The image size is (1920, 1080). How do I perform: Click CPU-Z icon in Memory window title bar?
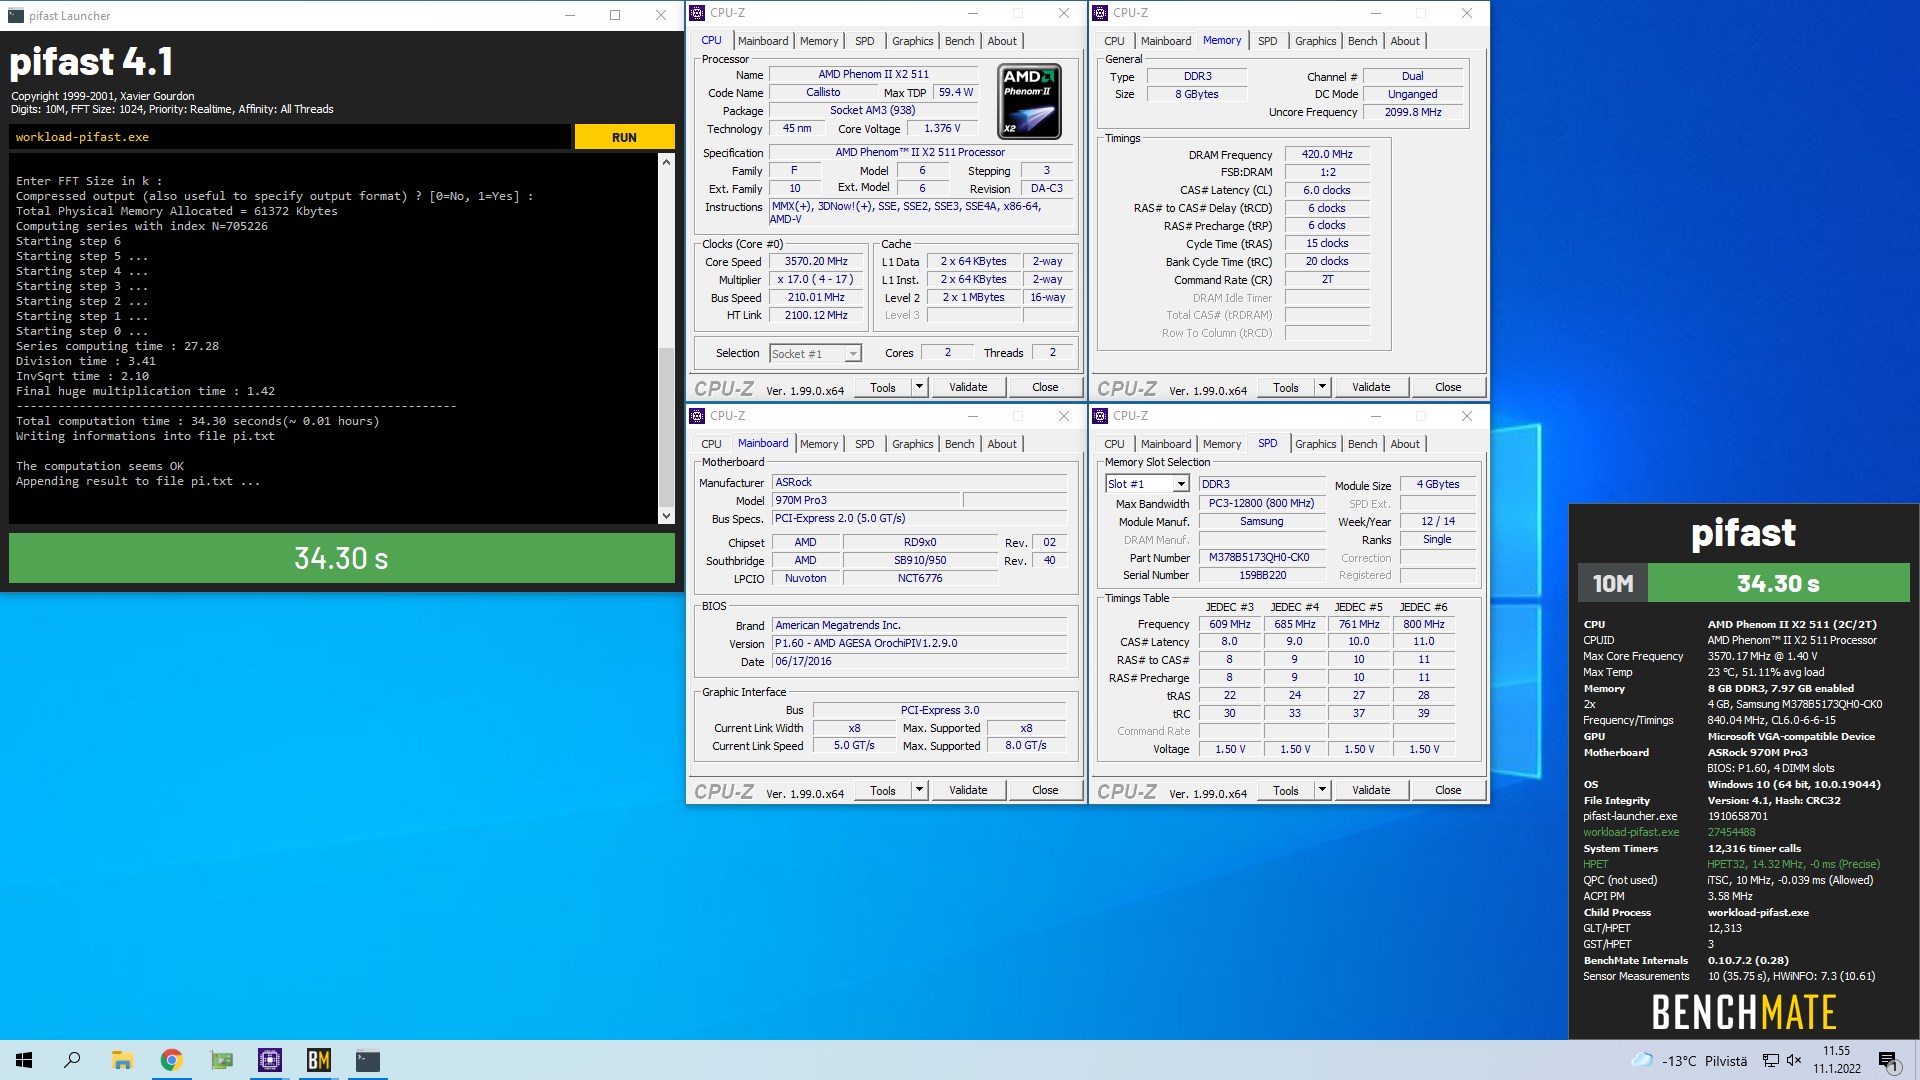click(1101, 13)
